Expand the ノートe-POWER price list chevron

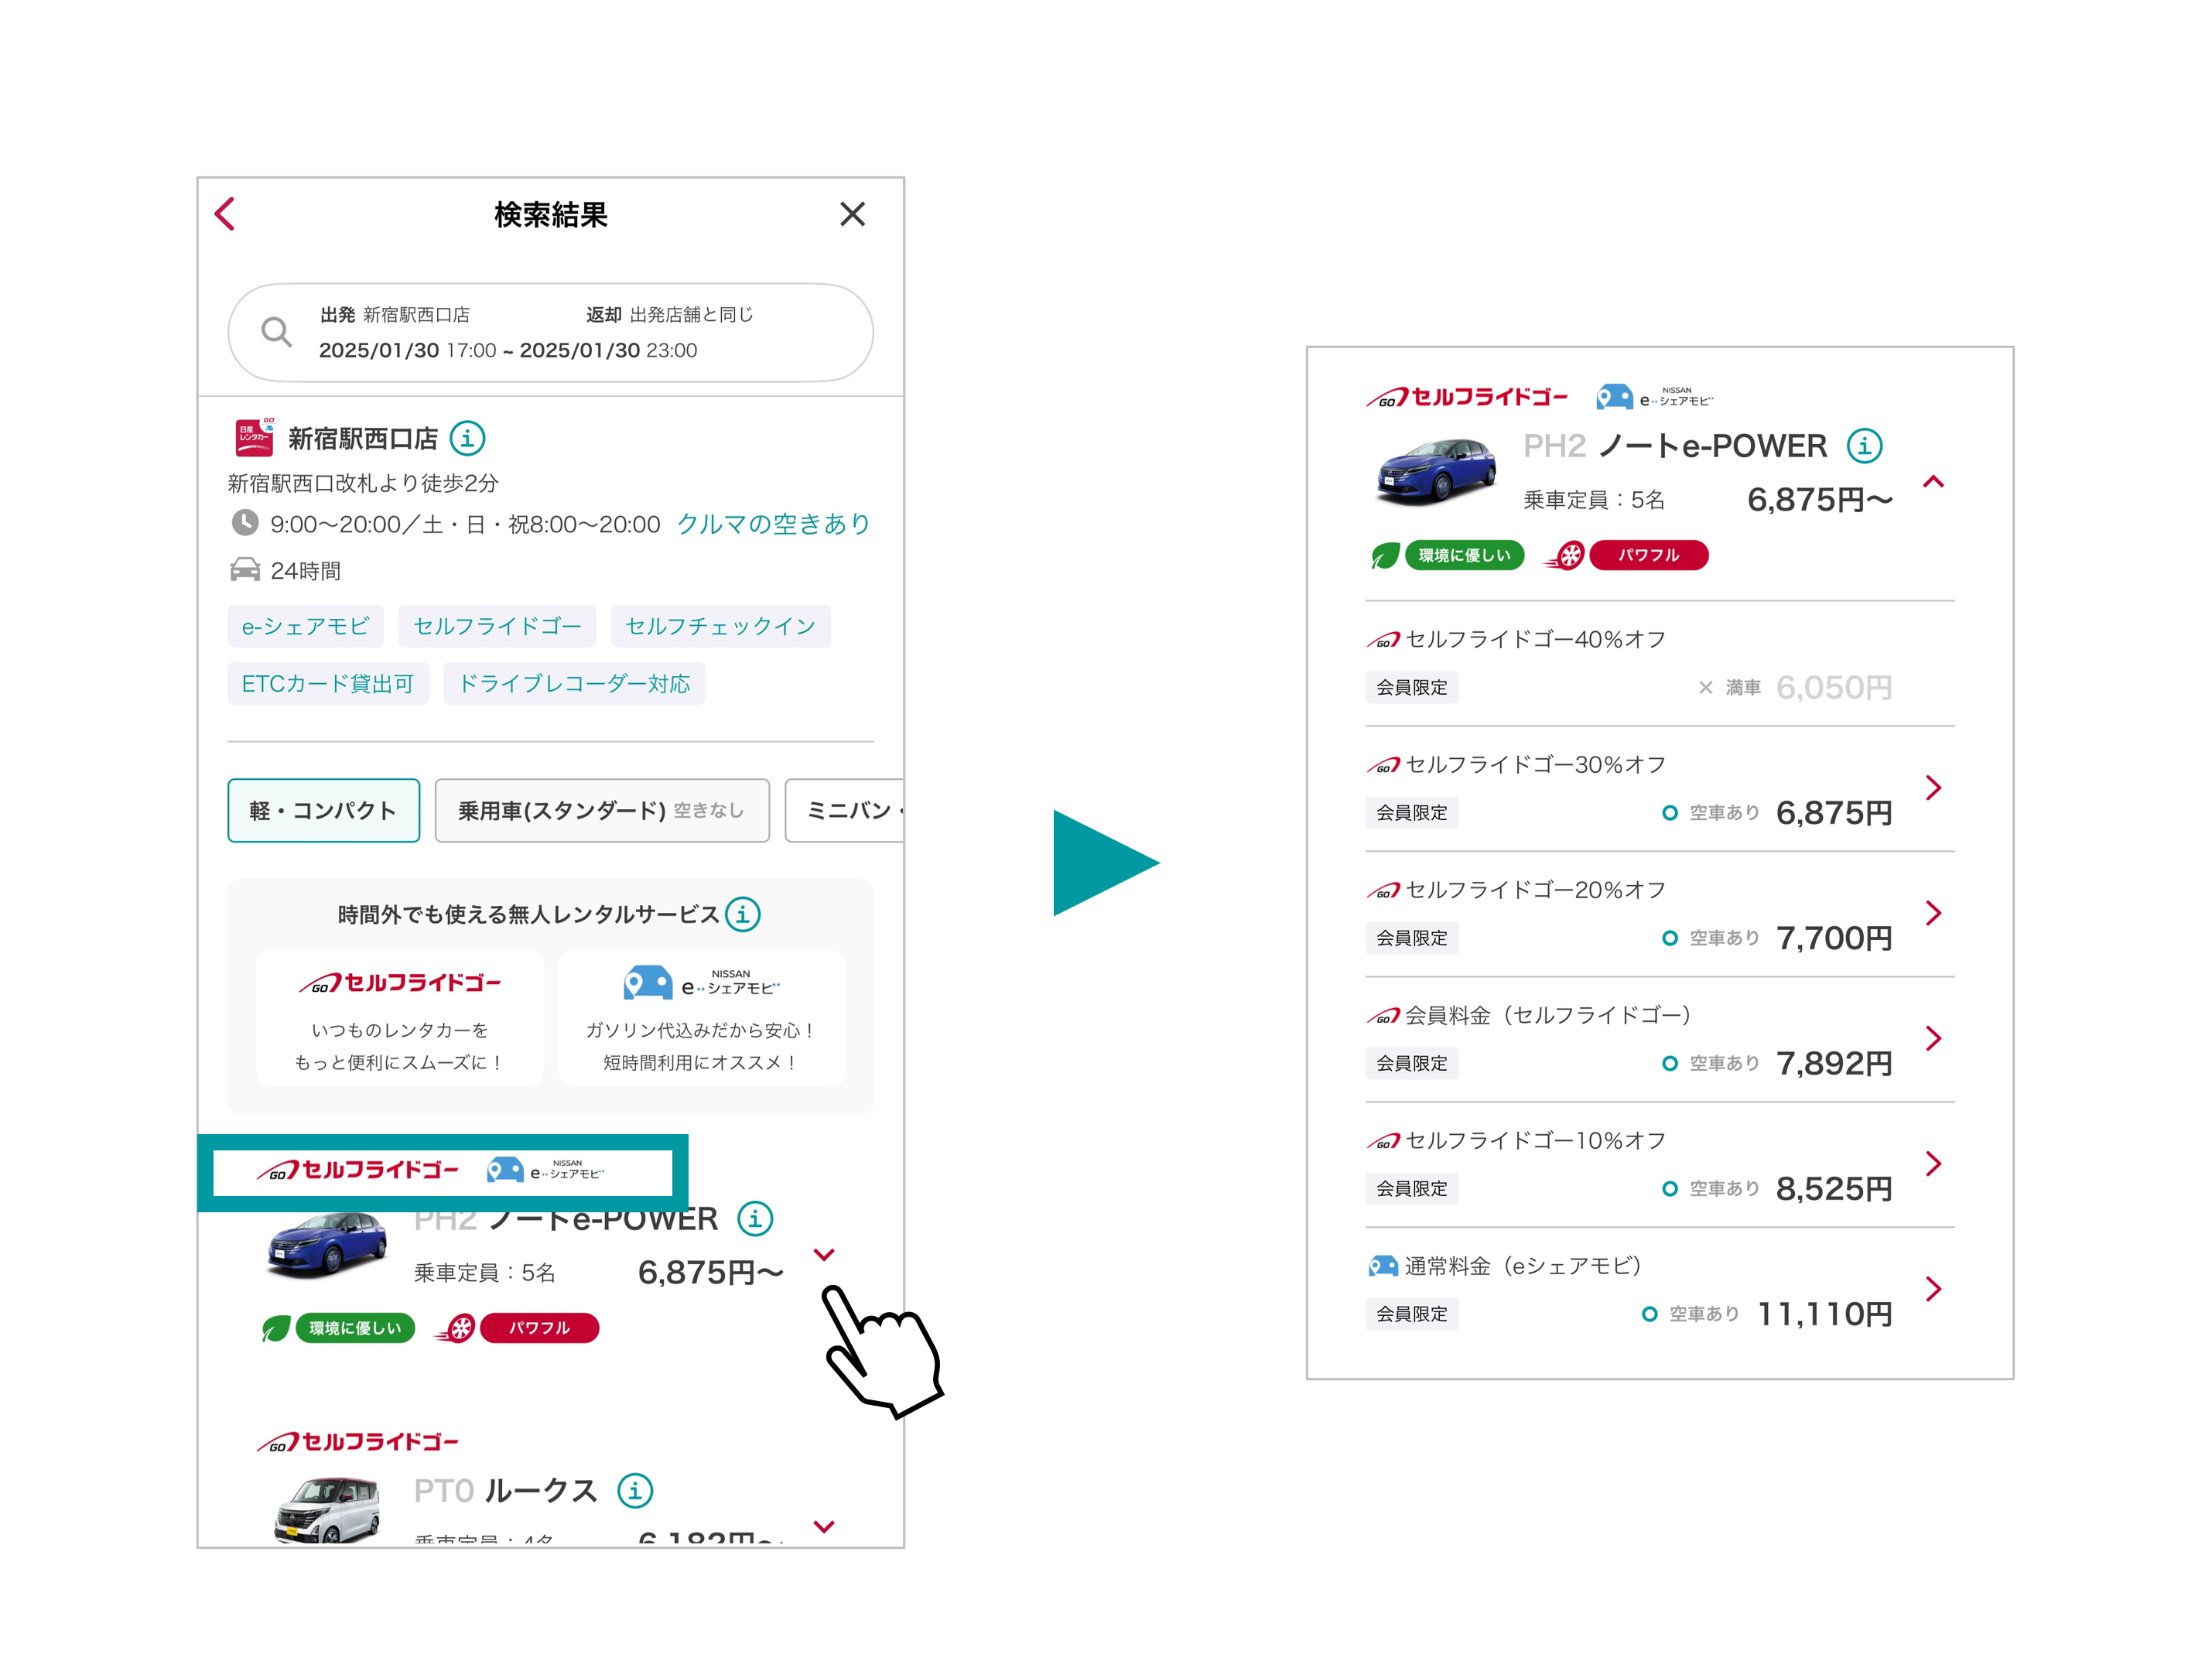824,1254
